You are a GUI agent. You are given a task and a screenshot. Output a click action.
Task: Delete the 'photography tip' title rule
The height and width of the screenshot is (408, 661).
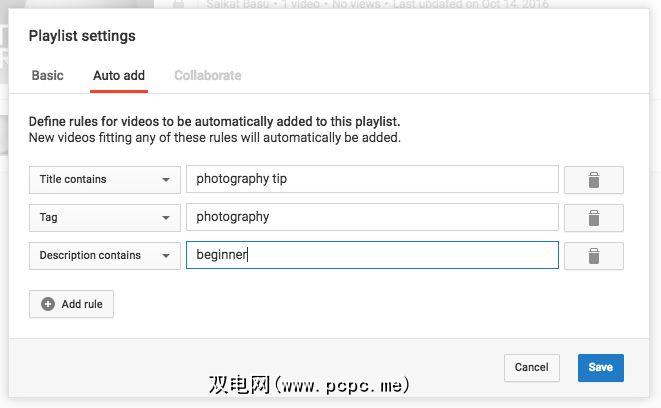593,180
